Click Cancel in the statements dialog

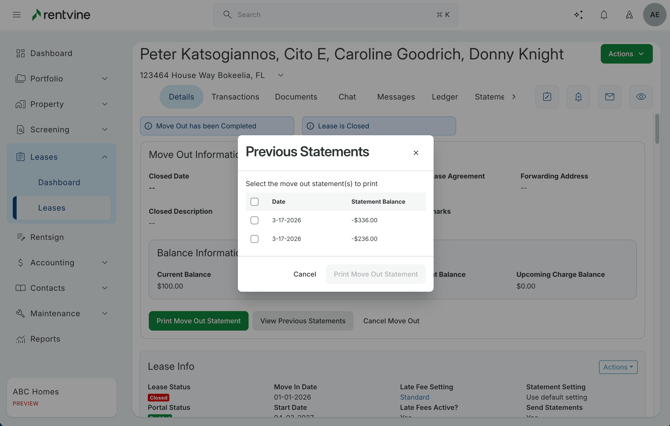305,274
